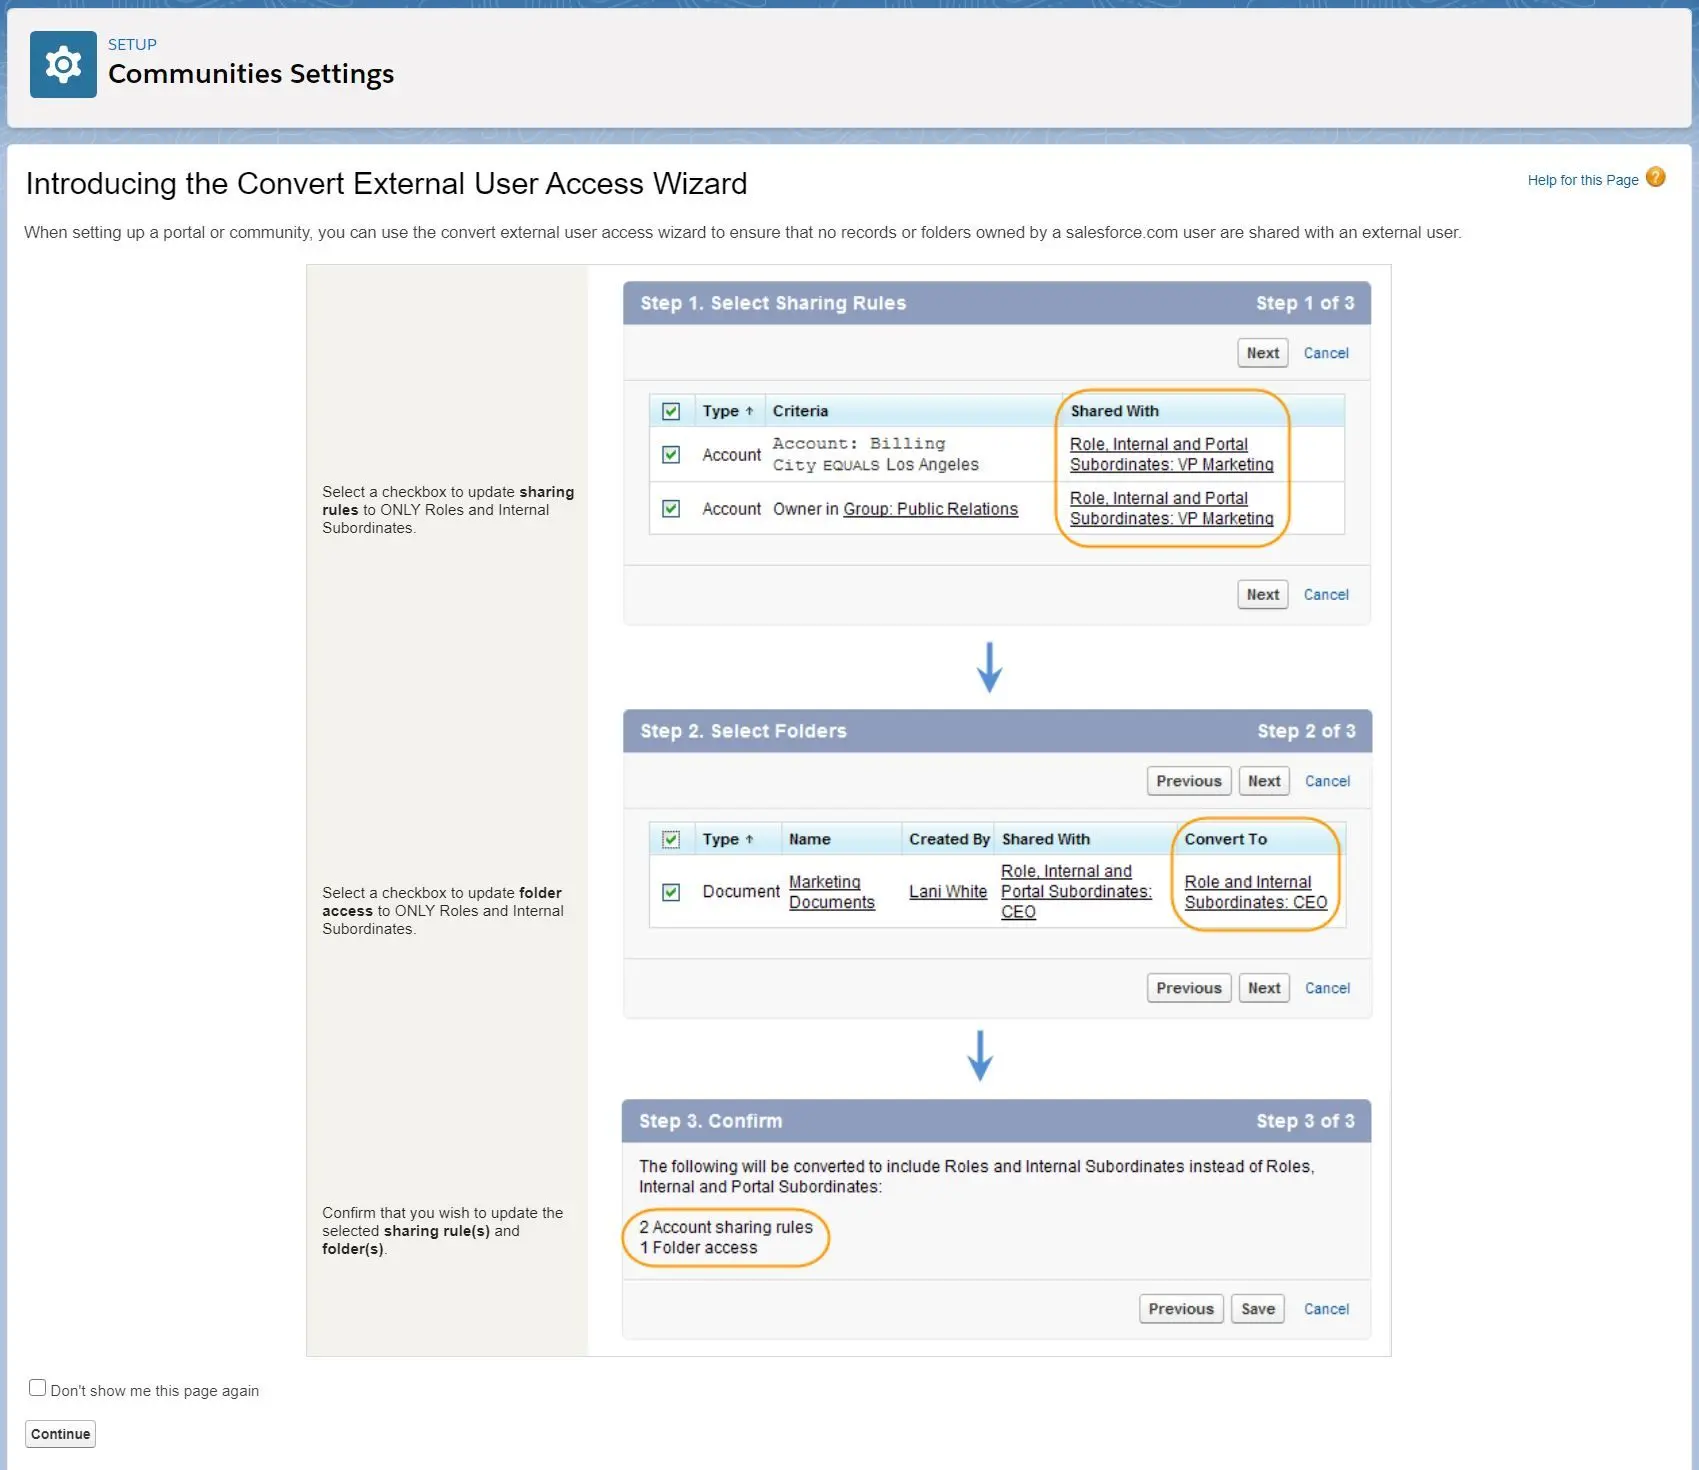Click the 'Step 1. Select Sharing Rules' header
Viewport: 1699px width, 1470px height.
coord(773,303)
